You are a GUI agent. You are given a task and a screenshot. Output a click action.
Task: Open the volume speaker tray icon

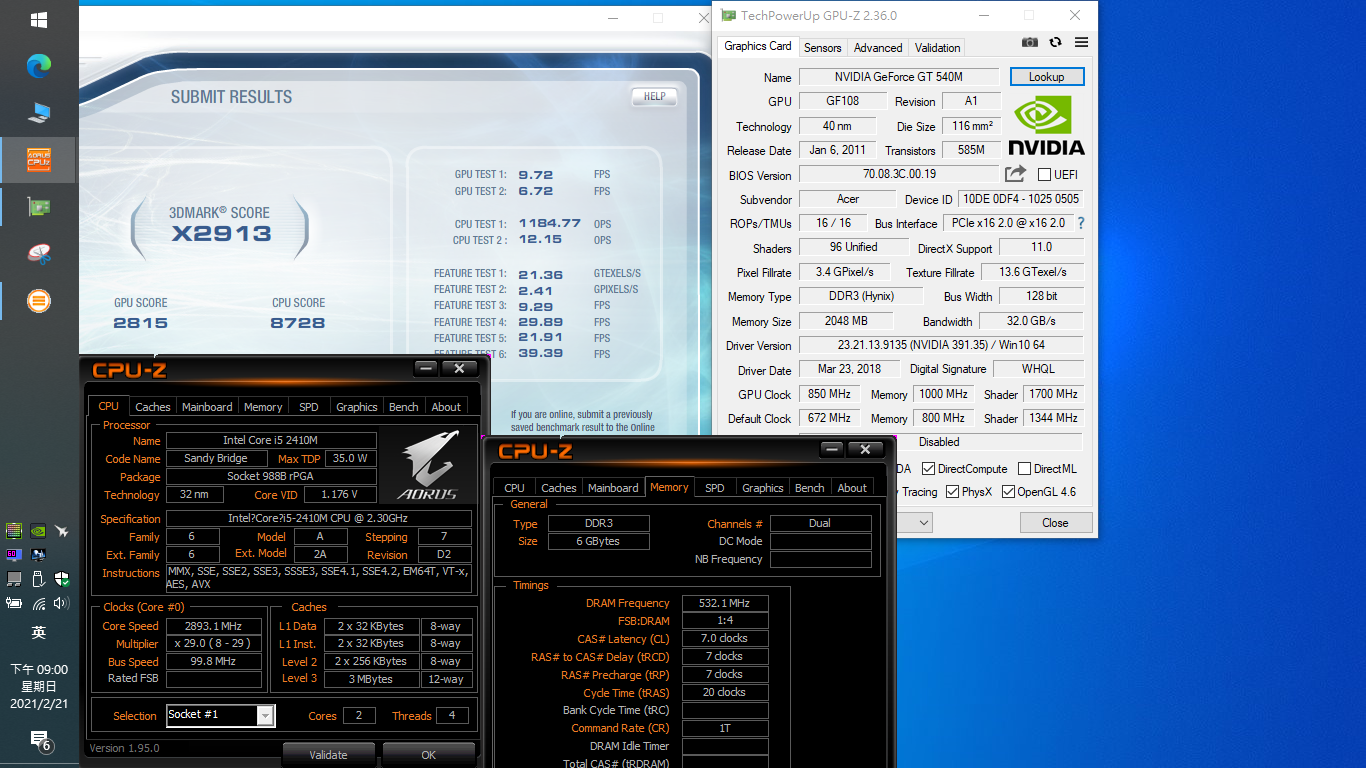pos(62,603)
